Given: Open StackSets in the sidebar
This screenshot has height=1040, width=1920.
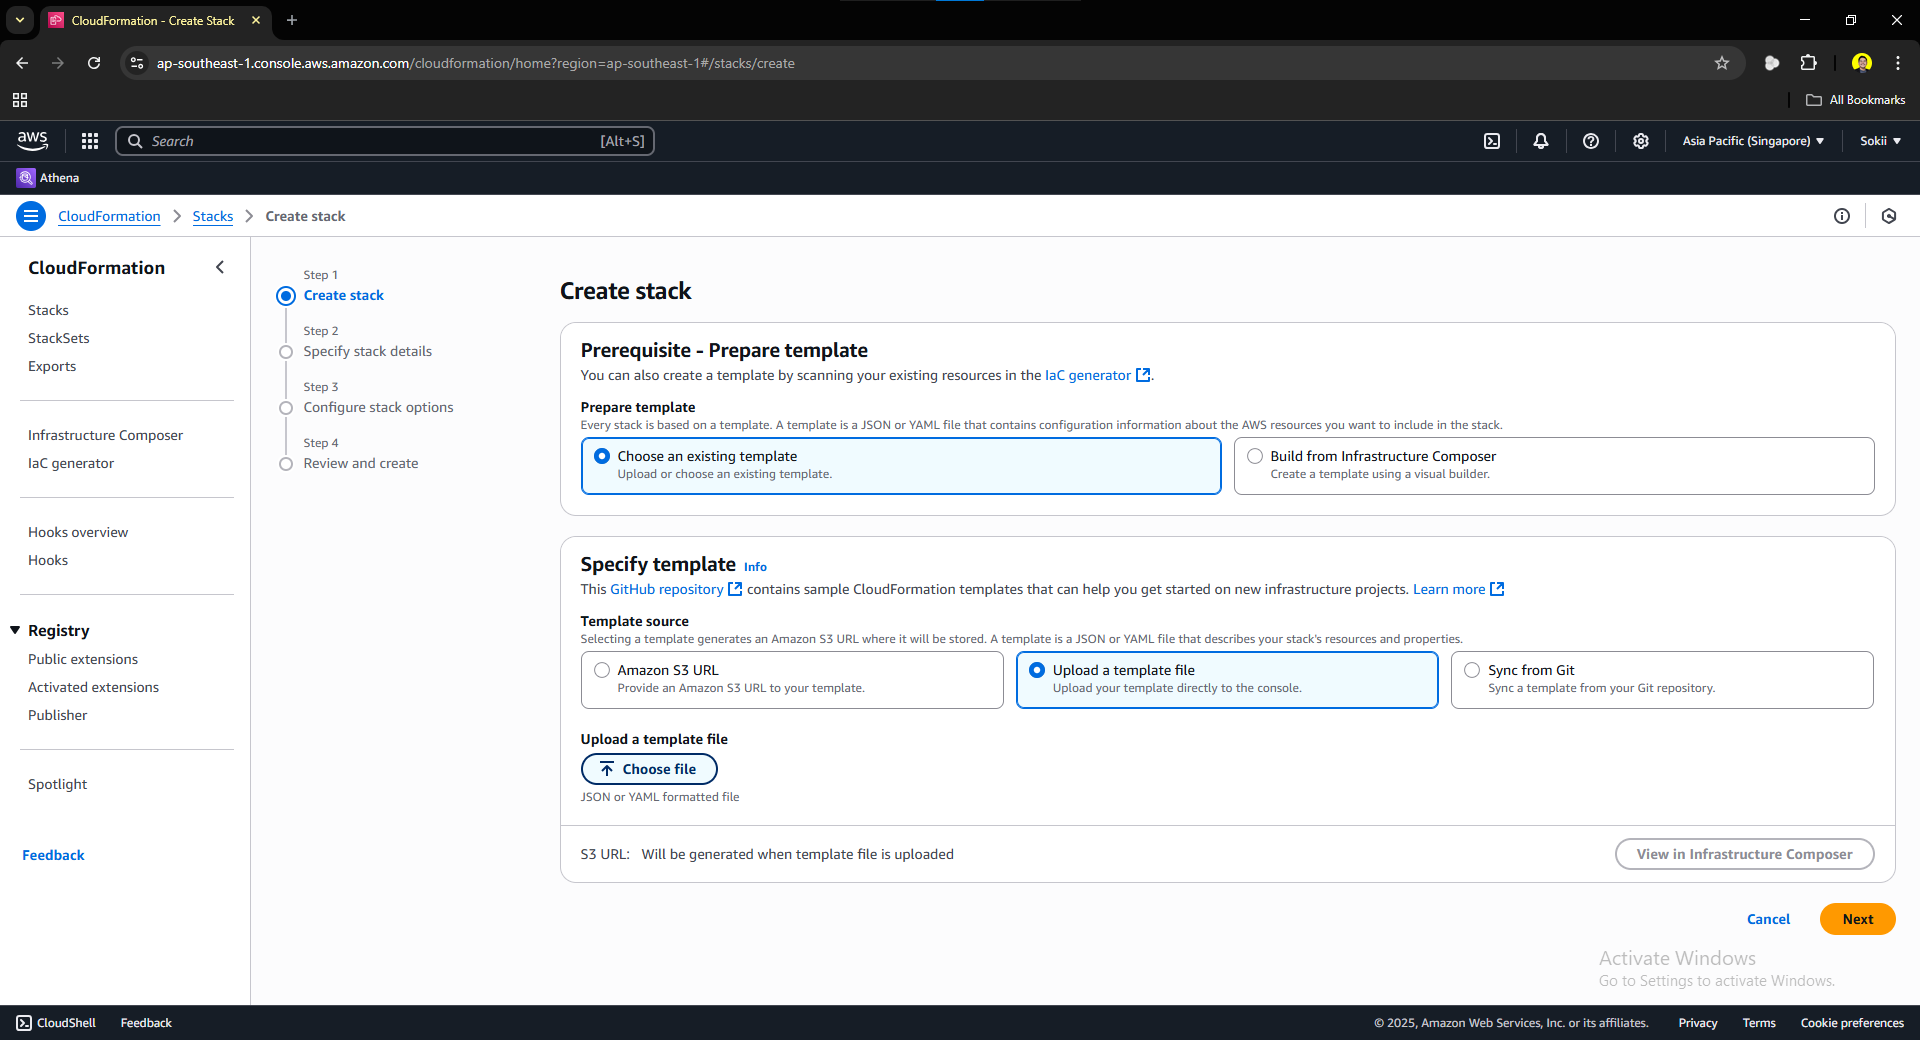Looking at the screenshot, I should (x=59, y=338).
